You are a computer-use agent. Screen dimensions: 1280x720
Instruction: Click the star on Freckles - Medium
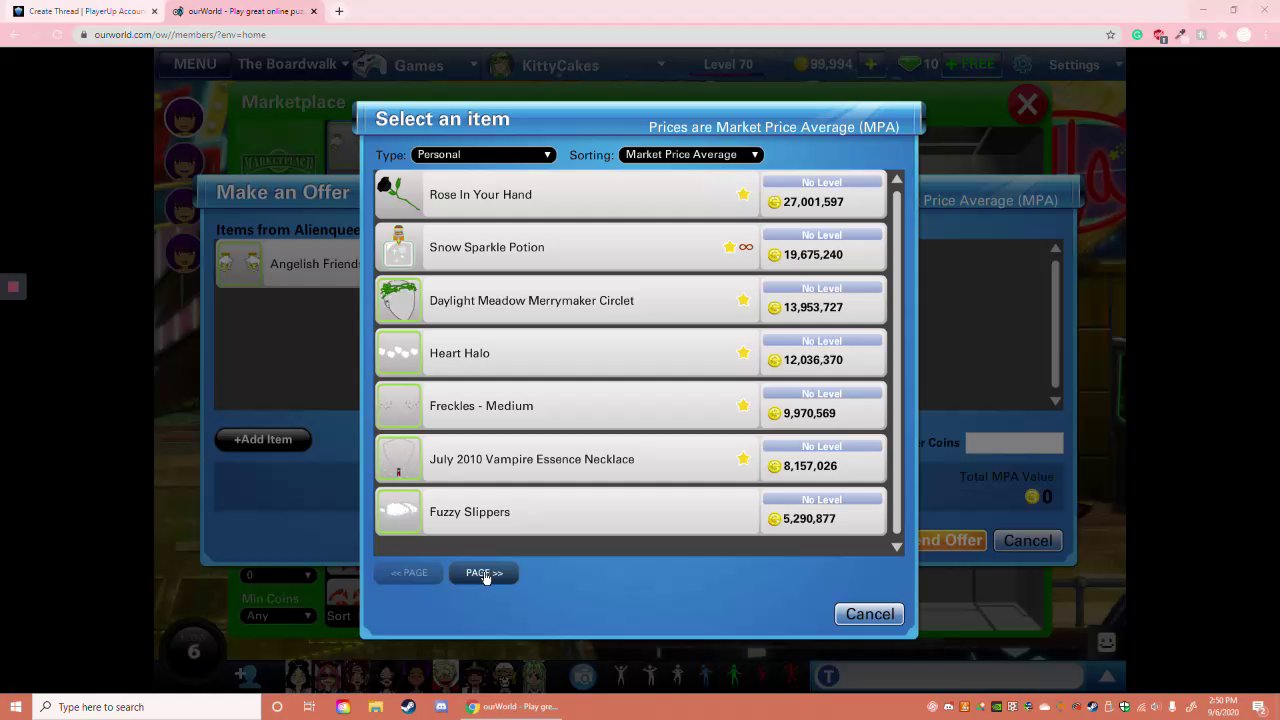click(743, 406)
